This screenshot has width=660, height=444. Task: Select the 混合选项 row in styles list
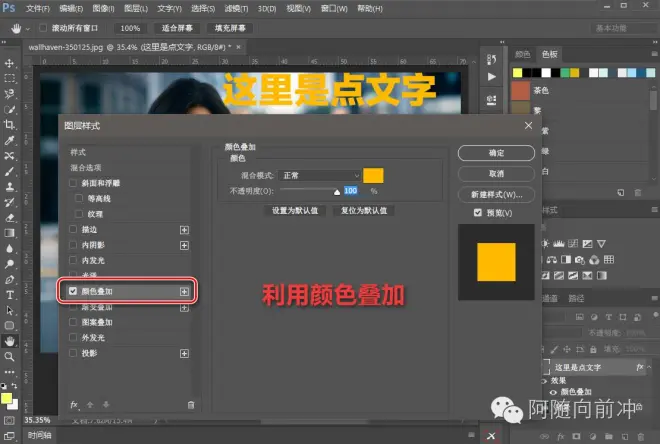tap(128, 167)
